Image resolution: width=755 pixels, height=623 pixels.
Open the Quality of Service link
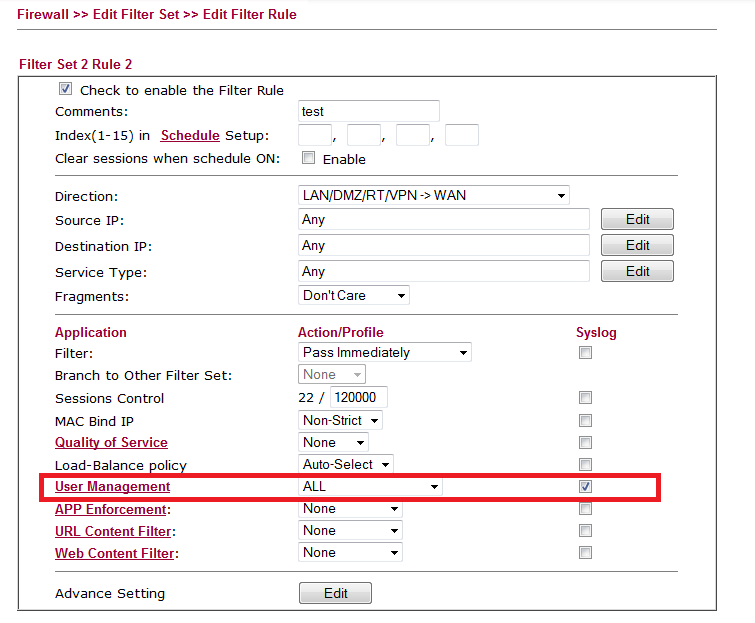[111, 442]
